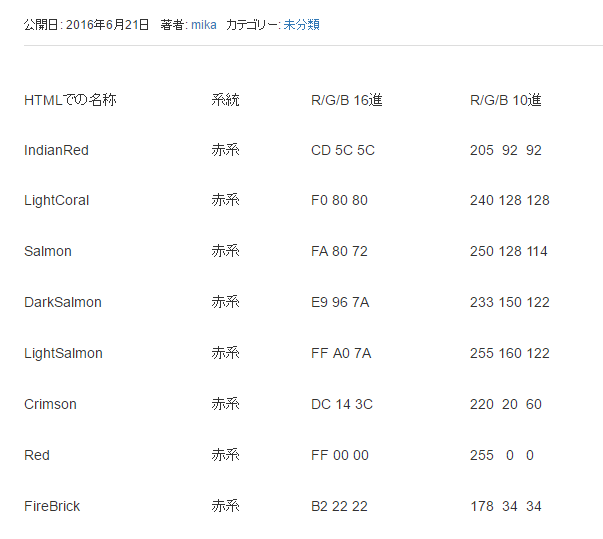Viewport: 603px width, 539px height.
Task: Click decimal value 233 150 122
Action: click(509, 302)
